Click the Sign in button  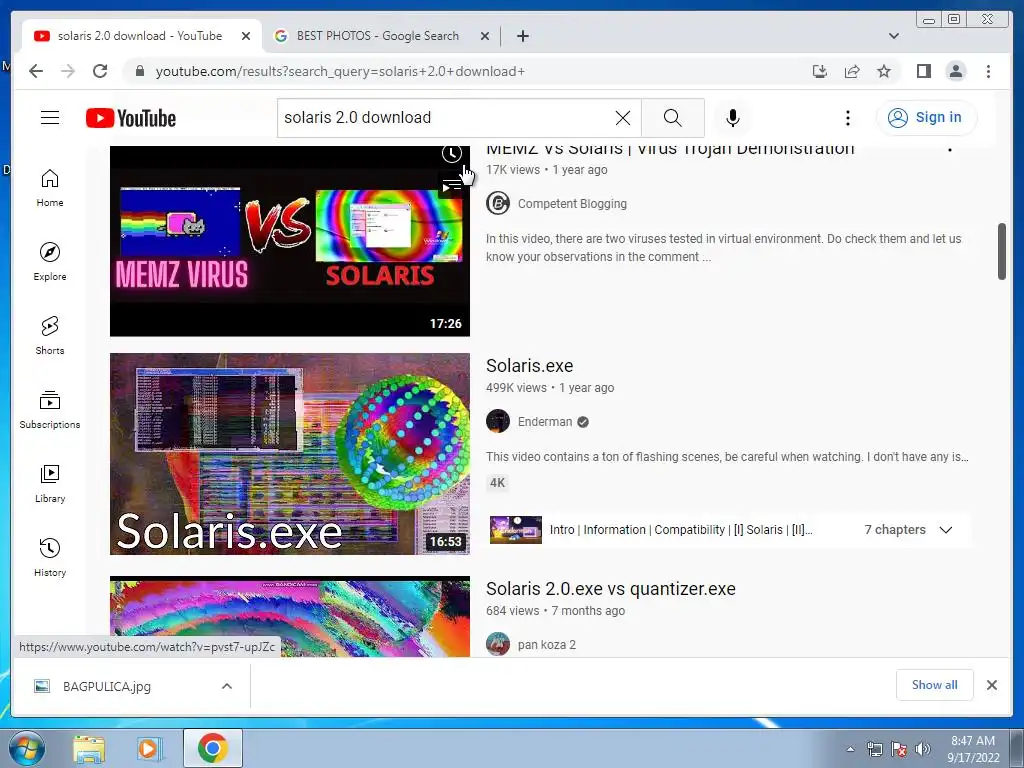pos(926,118)
